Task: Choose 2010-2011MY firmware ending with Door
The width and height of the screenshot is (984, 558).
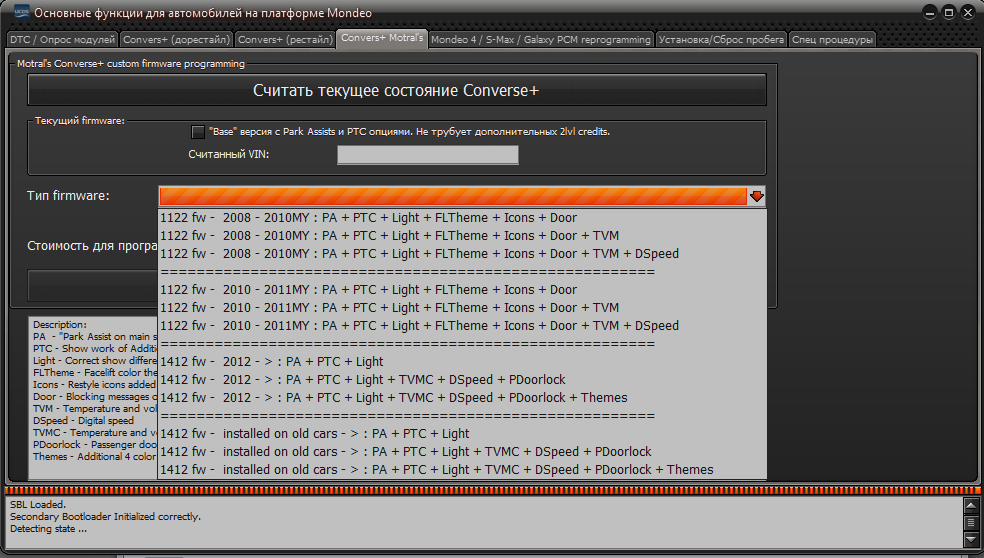Action: pyautogui.click(x=462, y=290)
